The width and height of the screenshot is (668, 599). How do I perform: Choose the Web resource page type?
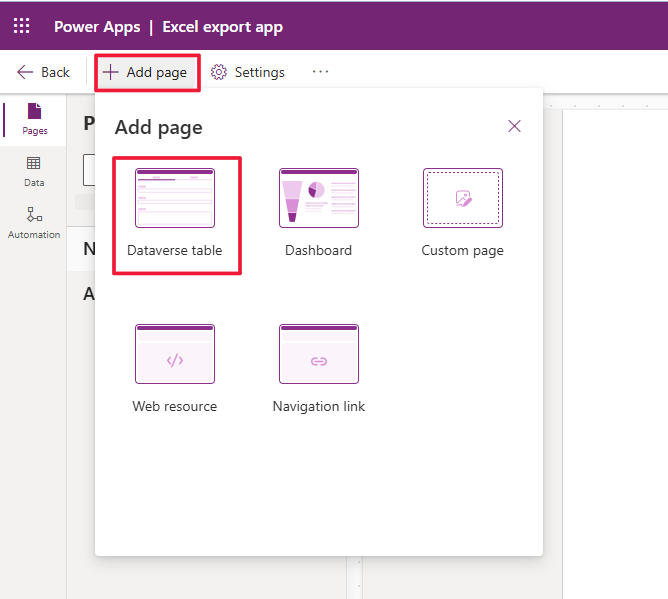175,369
